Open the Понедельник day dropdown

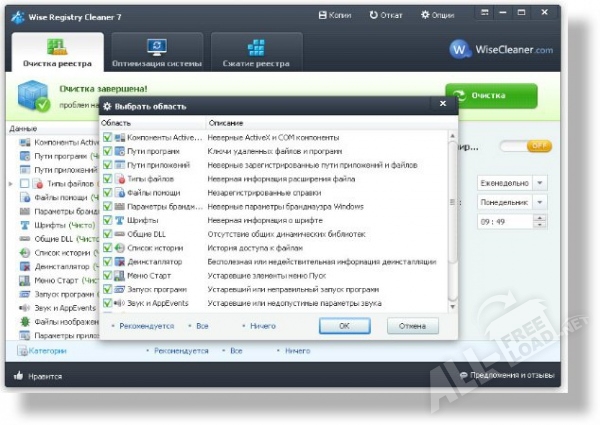(540, 202)
